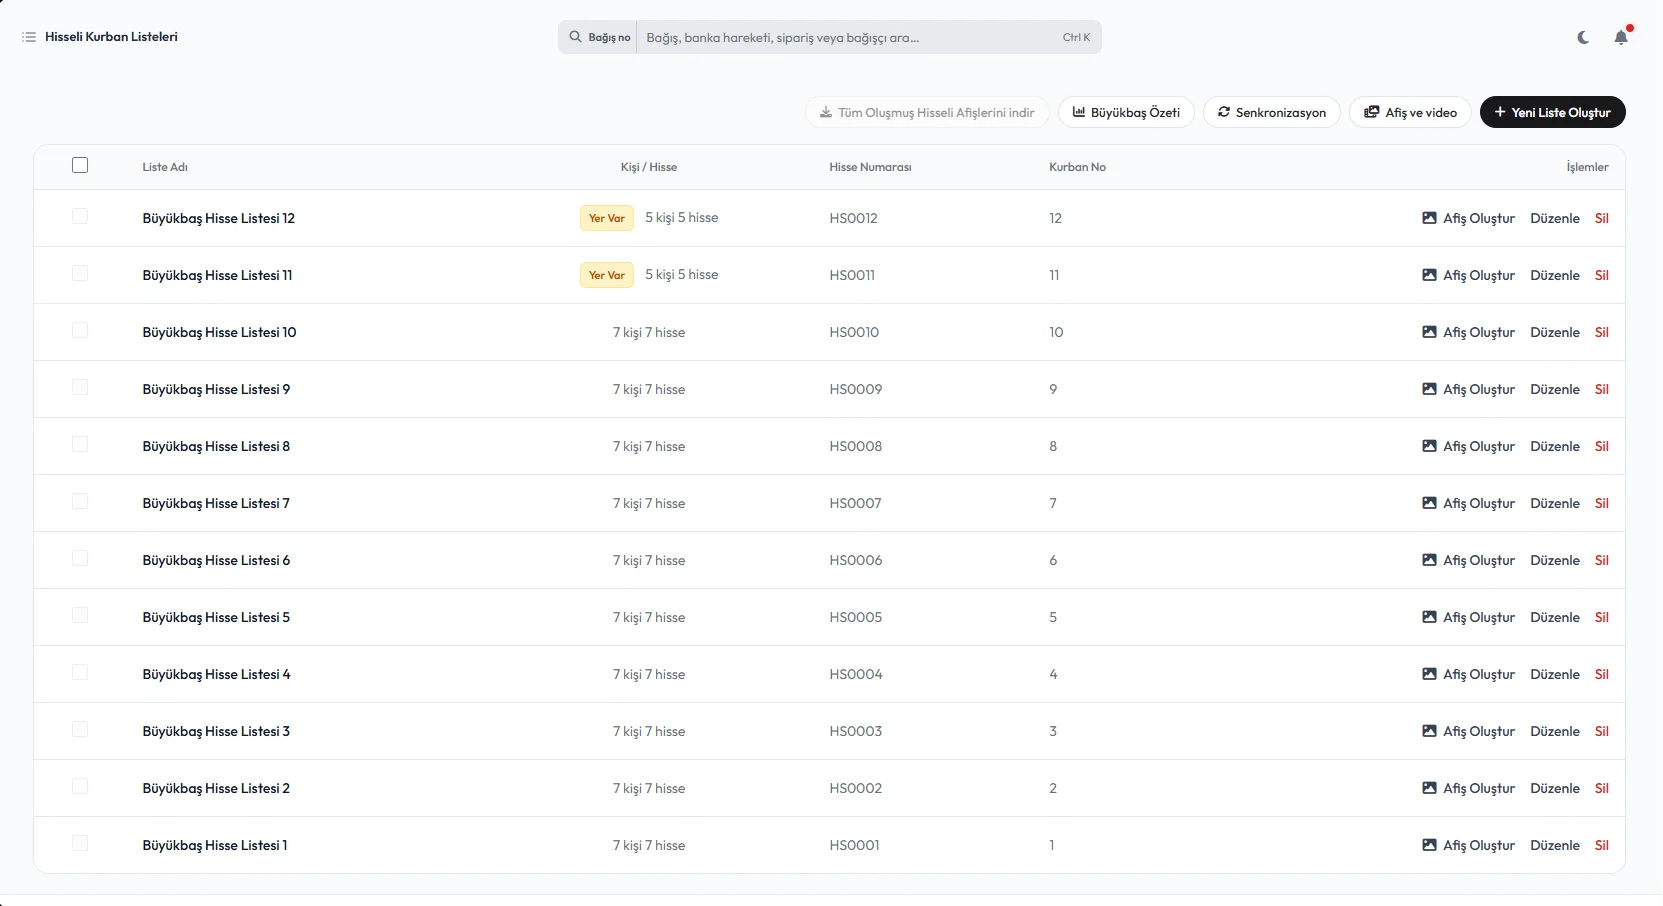Screen dimensions: 1663x906
Task: Click image icon in Listesi 1 row
Action: 1430,845
